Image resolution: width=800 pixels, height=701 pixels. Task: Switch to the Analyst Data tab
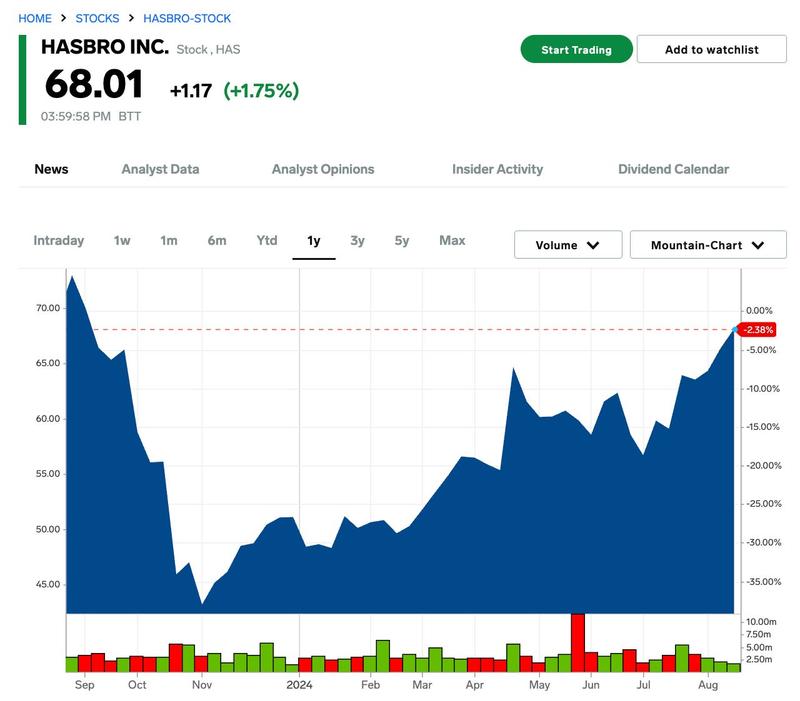[x=160, y=169]
